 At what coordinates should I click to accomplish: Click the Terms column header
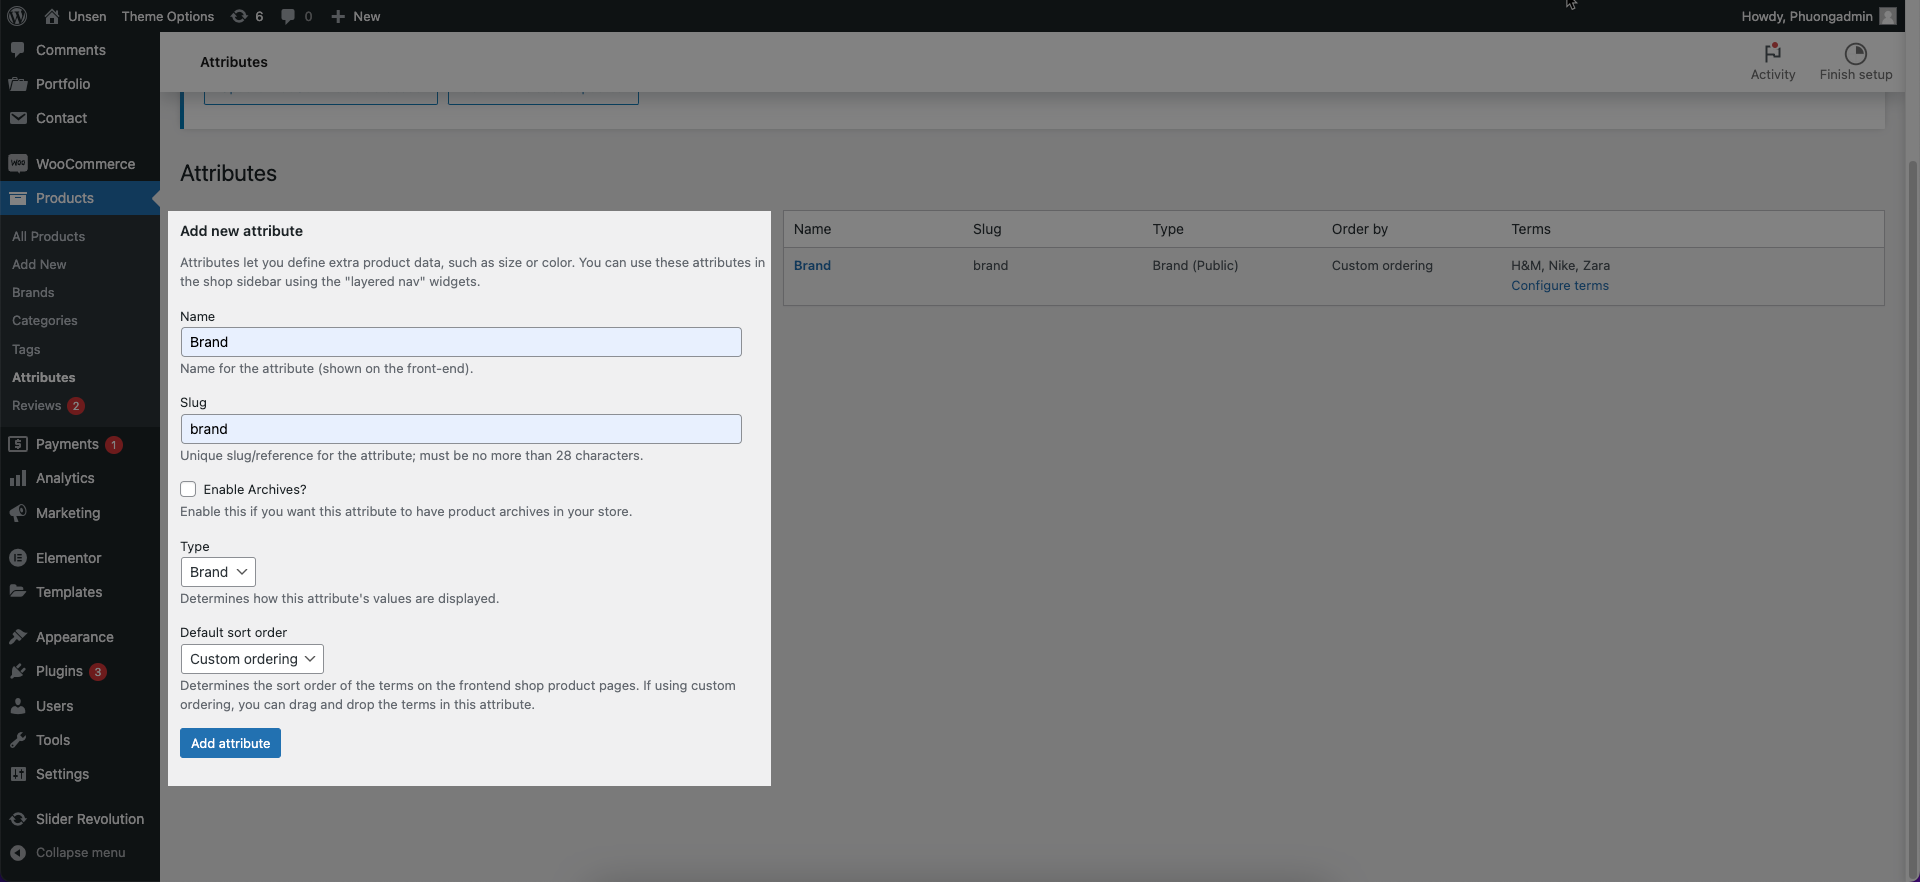click(1531, 229)
